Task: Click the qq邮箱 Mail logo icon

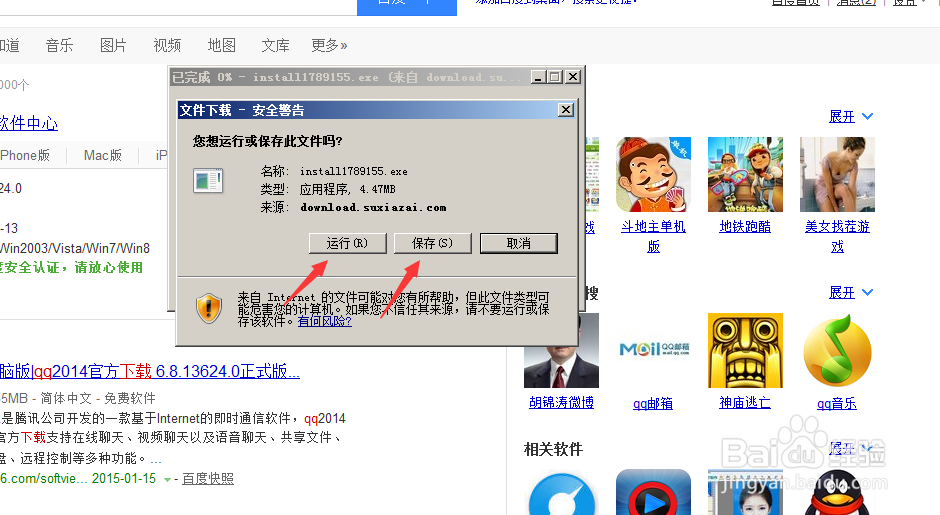Action: [x=653, y=350]
